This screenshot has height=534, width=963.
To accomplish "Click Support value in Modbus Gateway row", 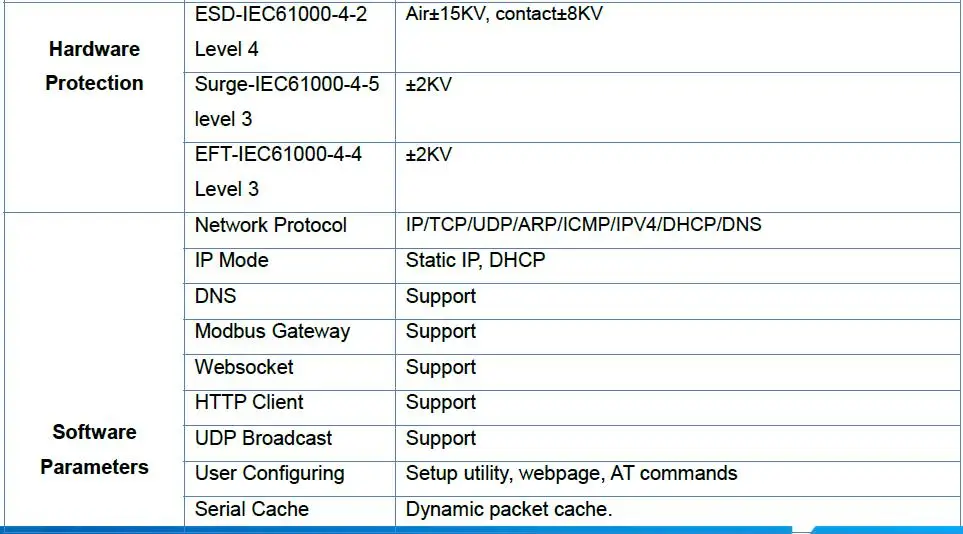I will pyautogui.click(x=441, y=332).
